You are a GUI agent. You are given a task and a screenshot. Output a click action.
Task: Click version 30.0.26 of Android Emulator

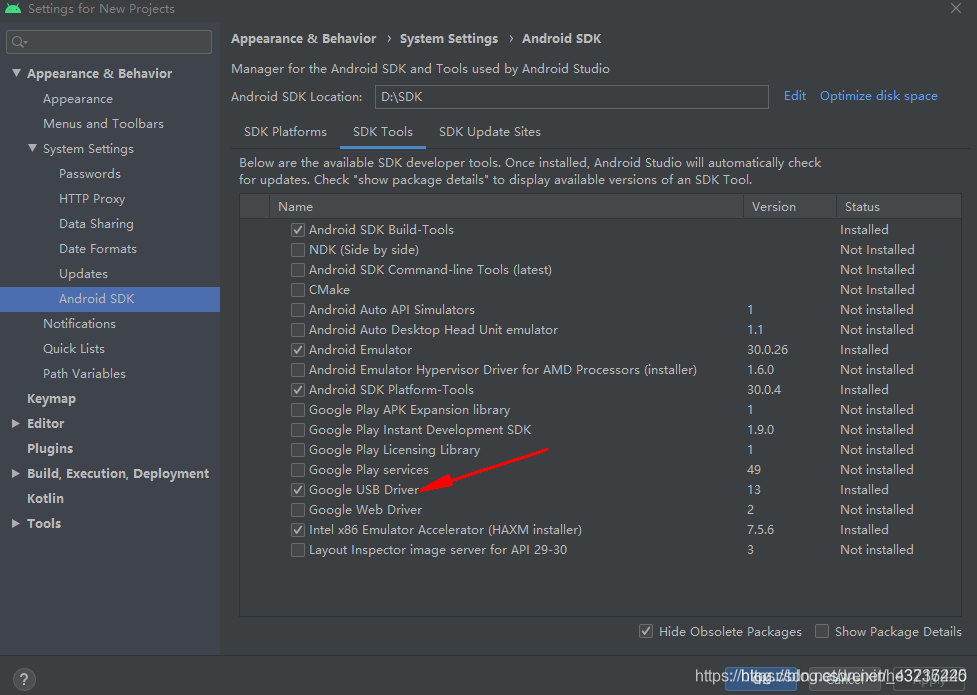click(768, 350)
